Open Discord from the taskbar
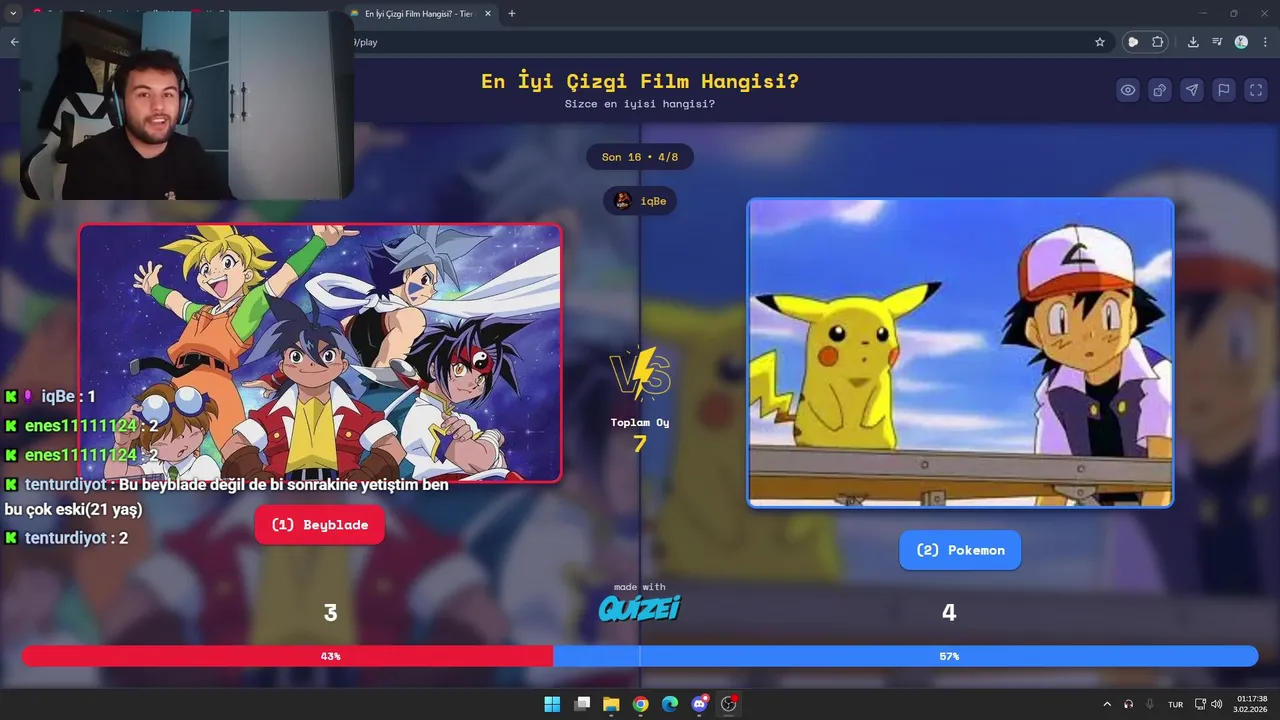 coord(699,704)
